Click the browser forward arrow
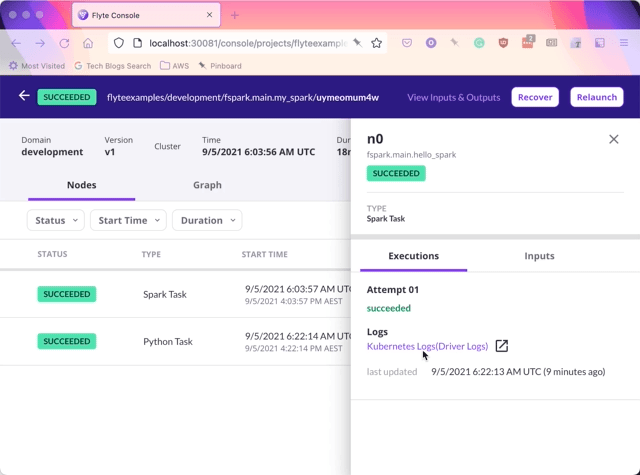Screen dimensions: 640x475 click(40, 43)
